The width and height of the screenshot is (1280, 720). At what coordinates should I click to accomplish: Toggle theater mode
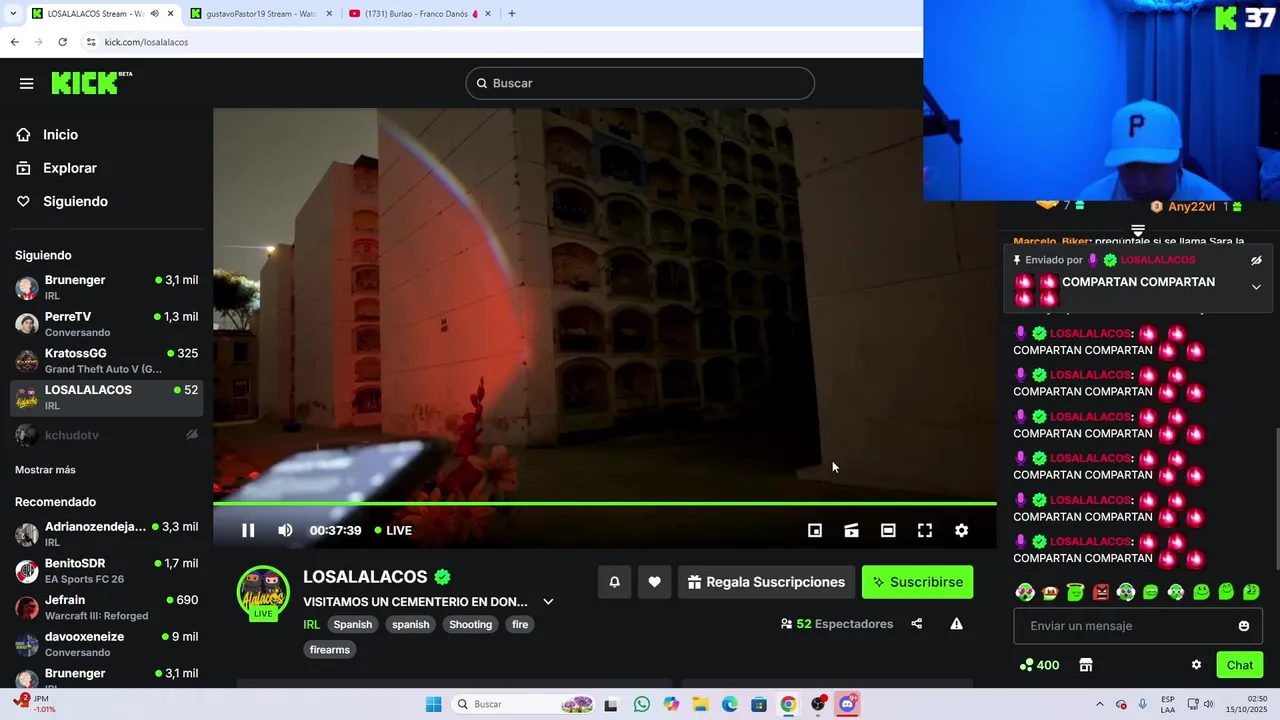pos(888,531)
